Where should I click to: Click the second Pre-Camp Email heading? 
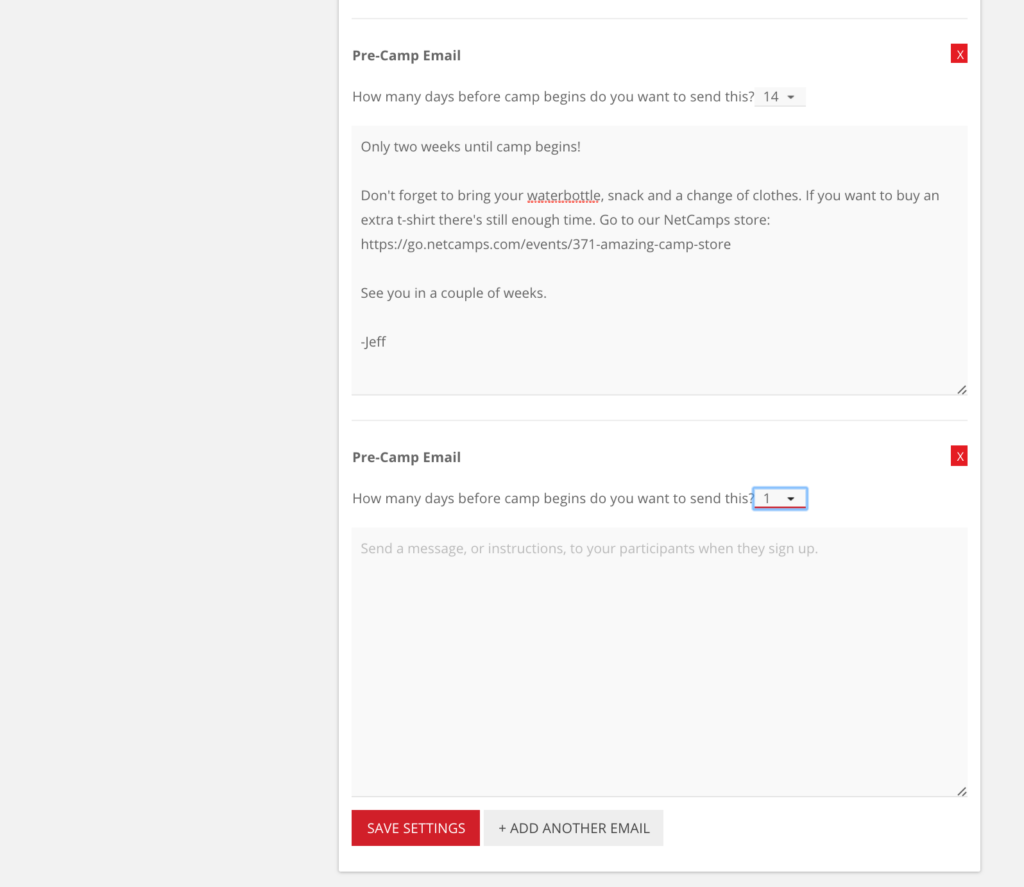tap(406, 457)
